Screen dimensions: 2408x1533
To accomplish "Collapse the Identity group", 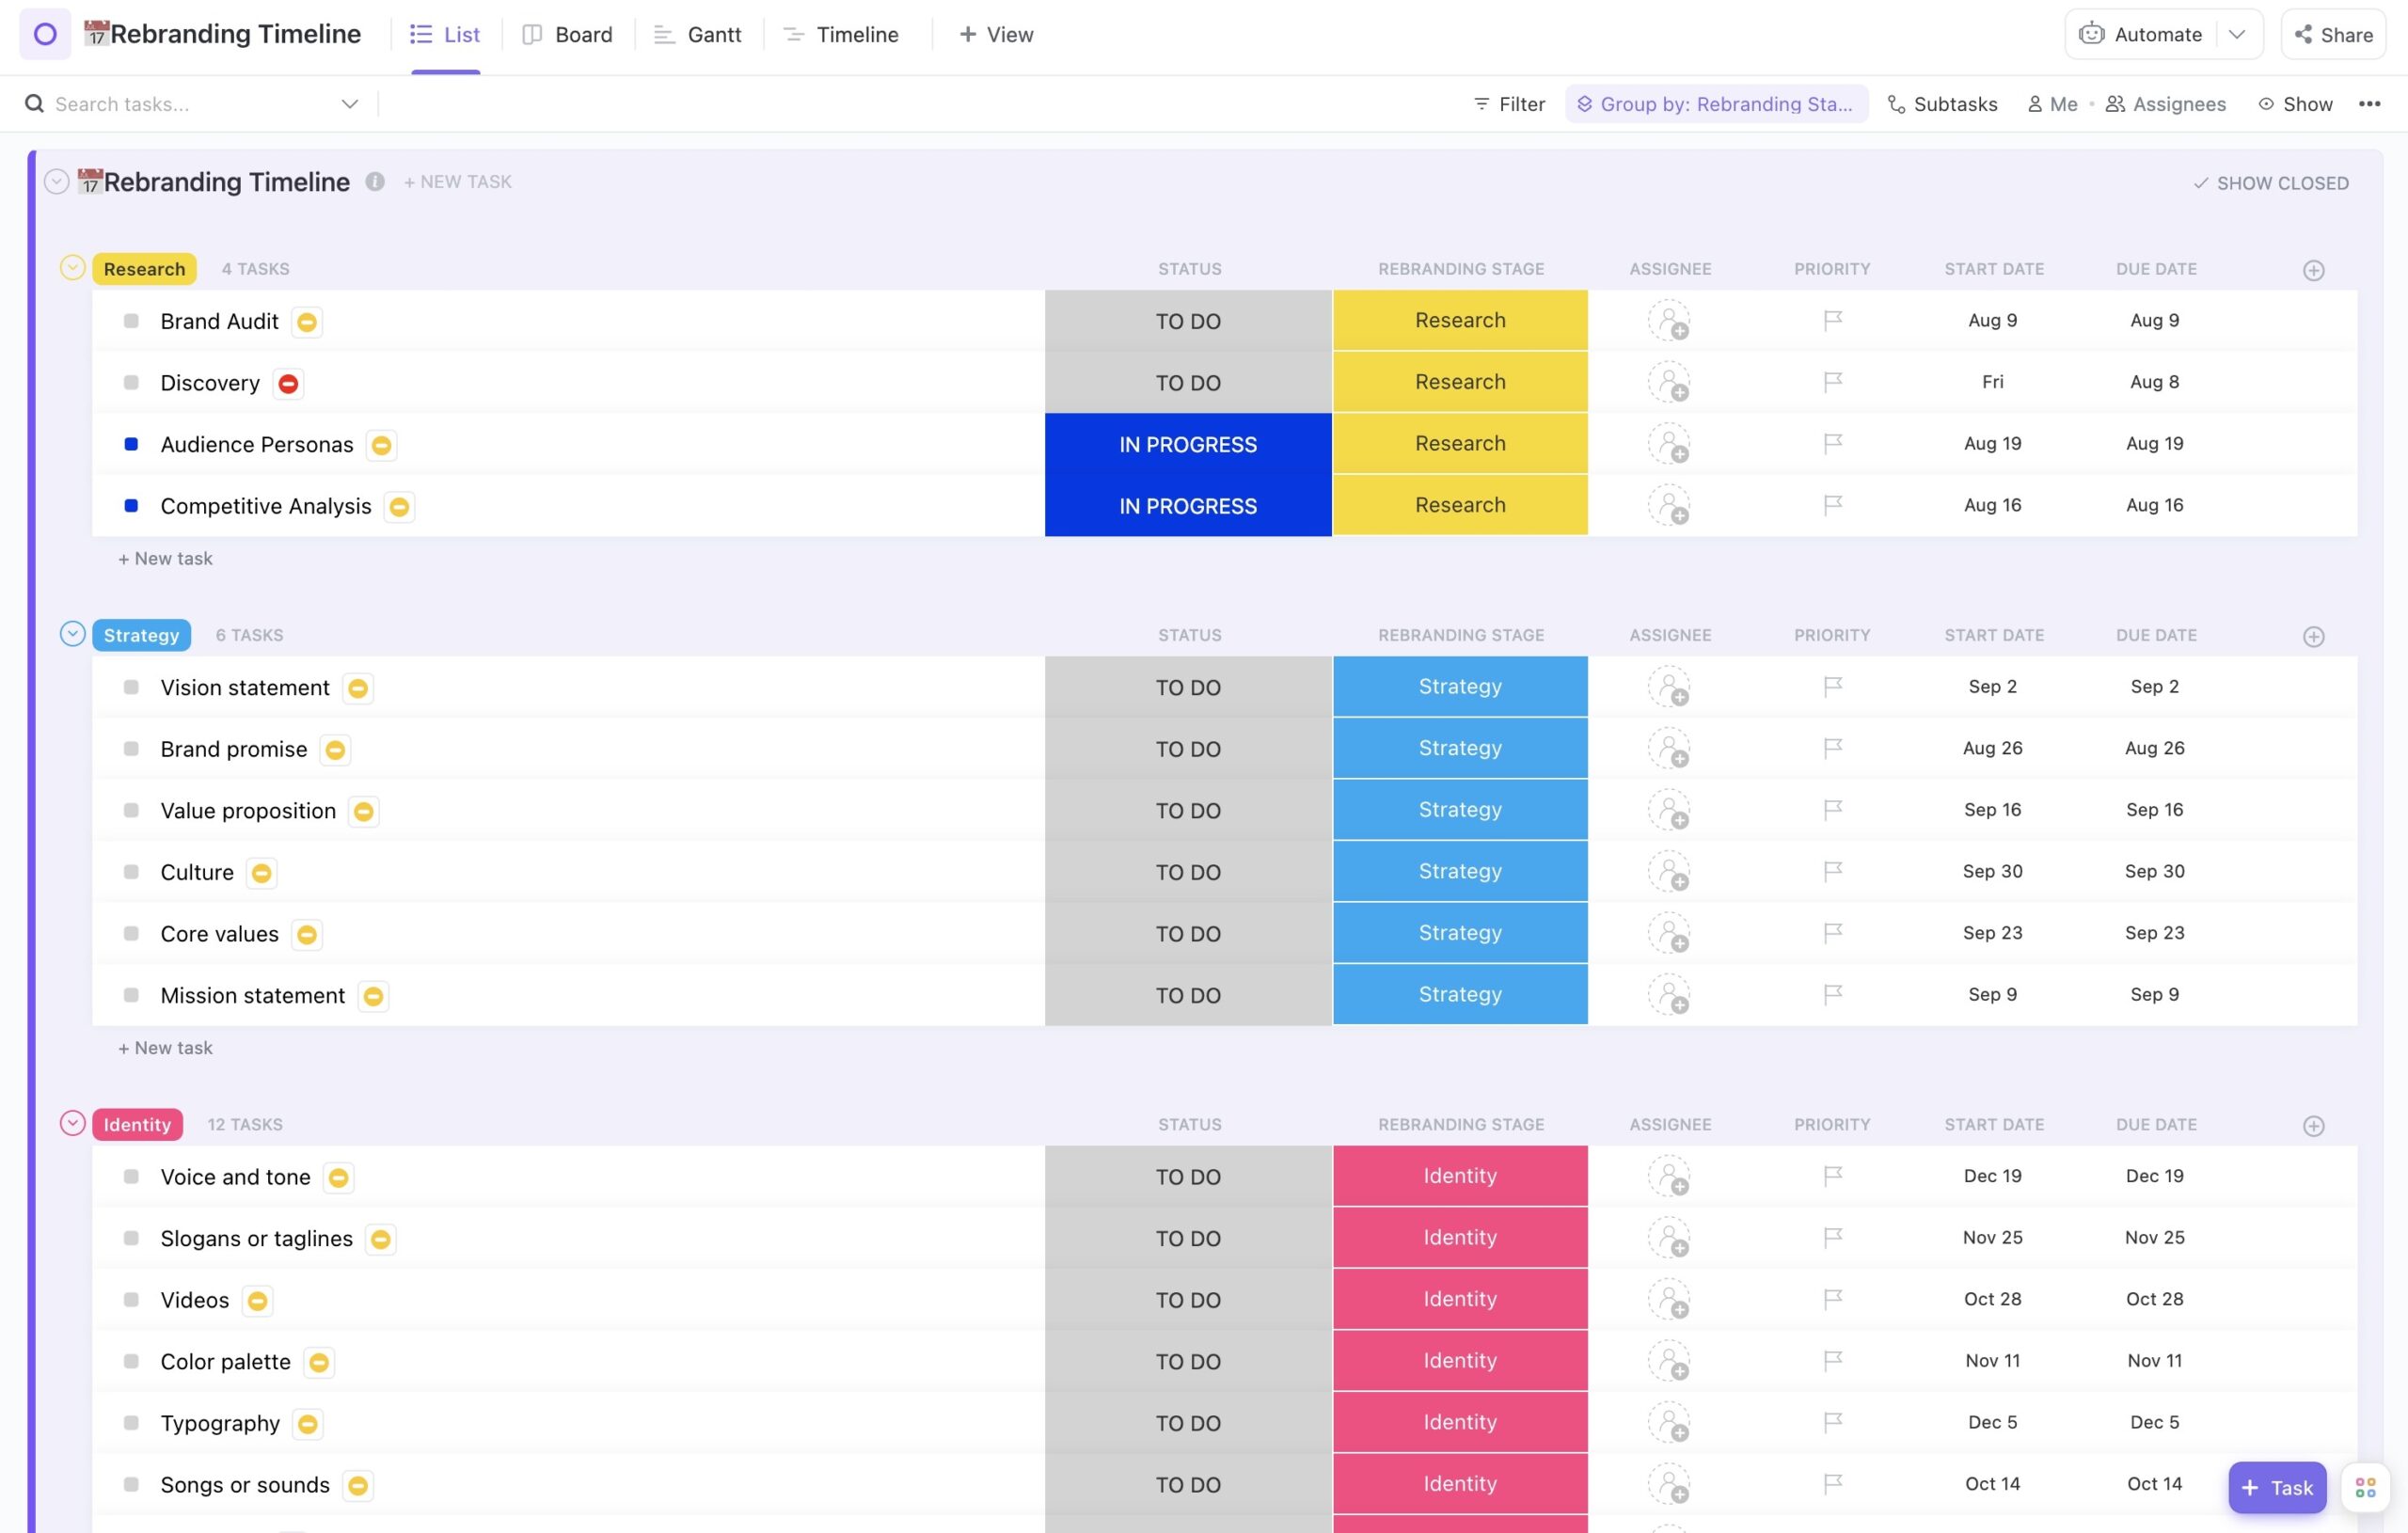I will 72,1123.
